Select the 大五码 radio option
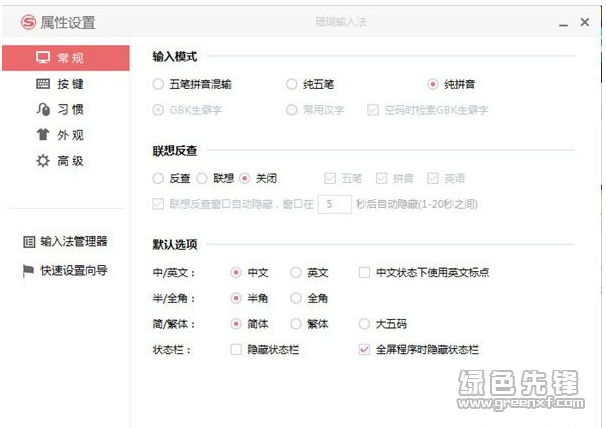Screen dimensions: 606x428 tap(364, 324)
